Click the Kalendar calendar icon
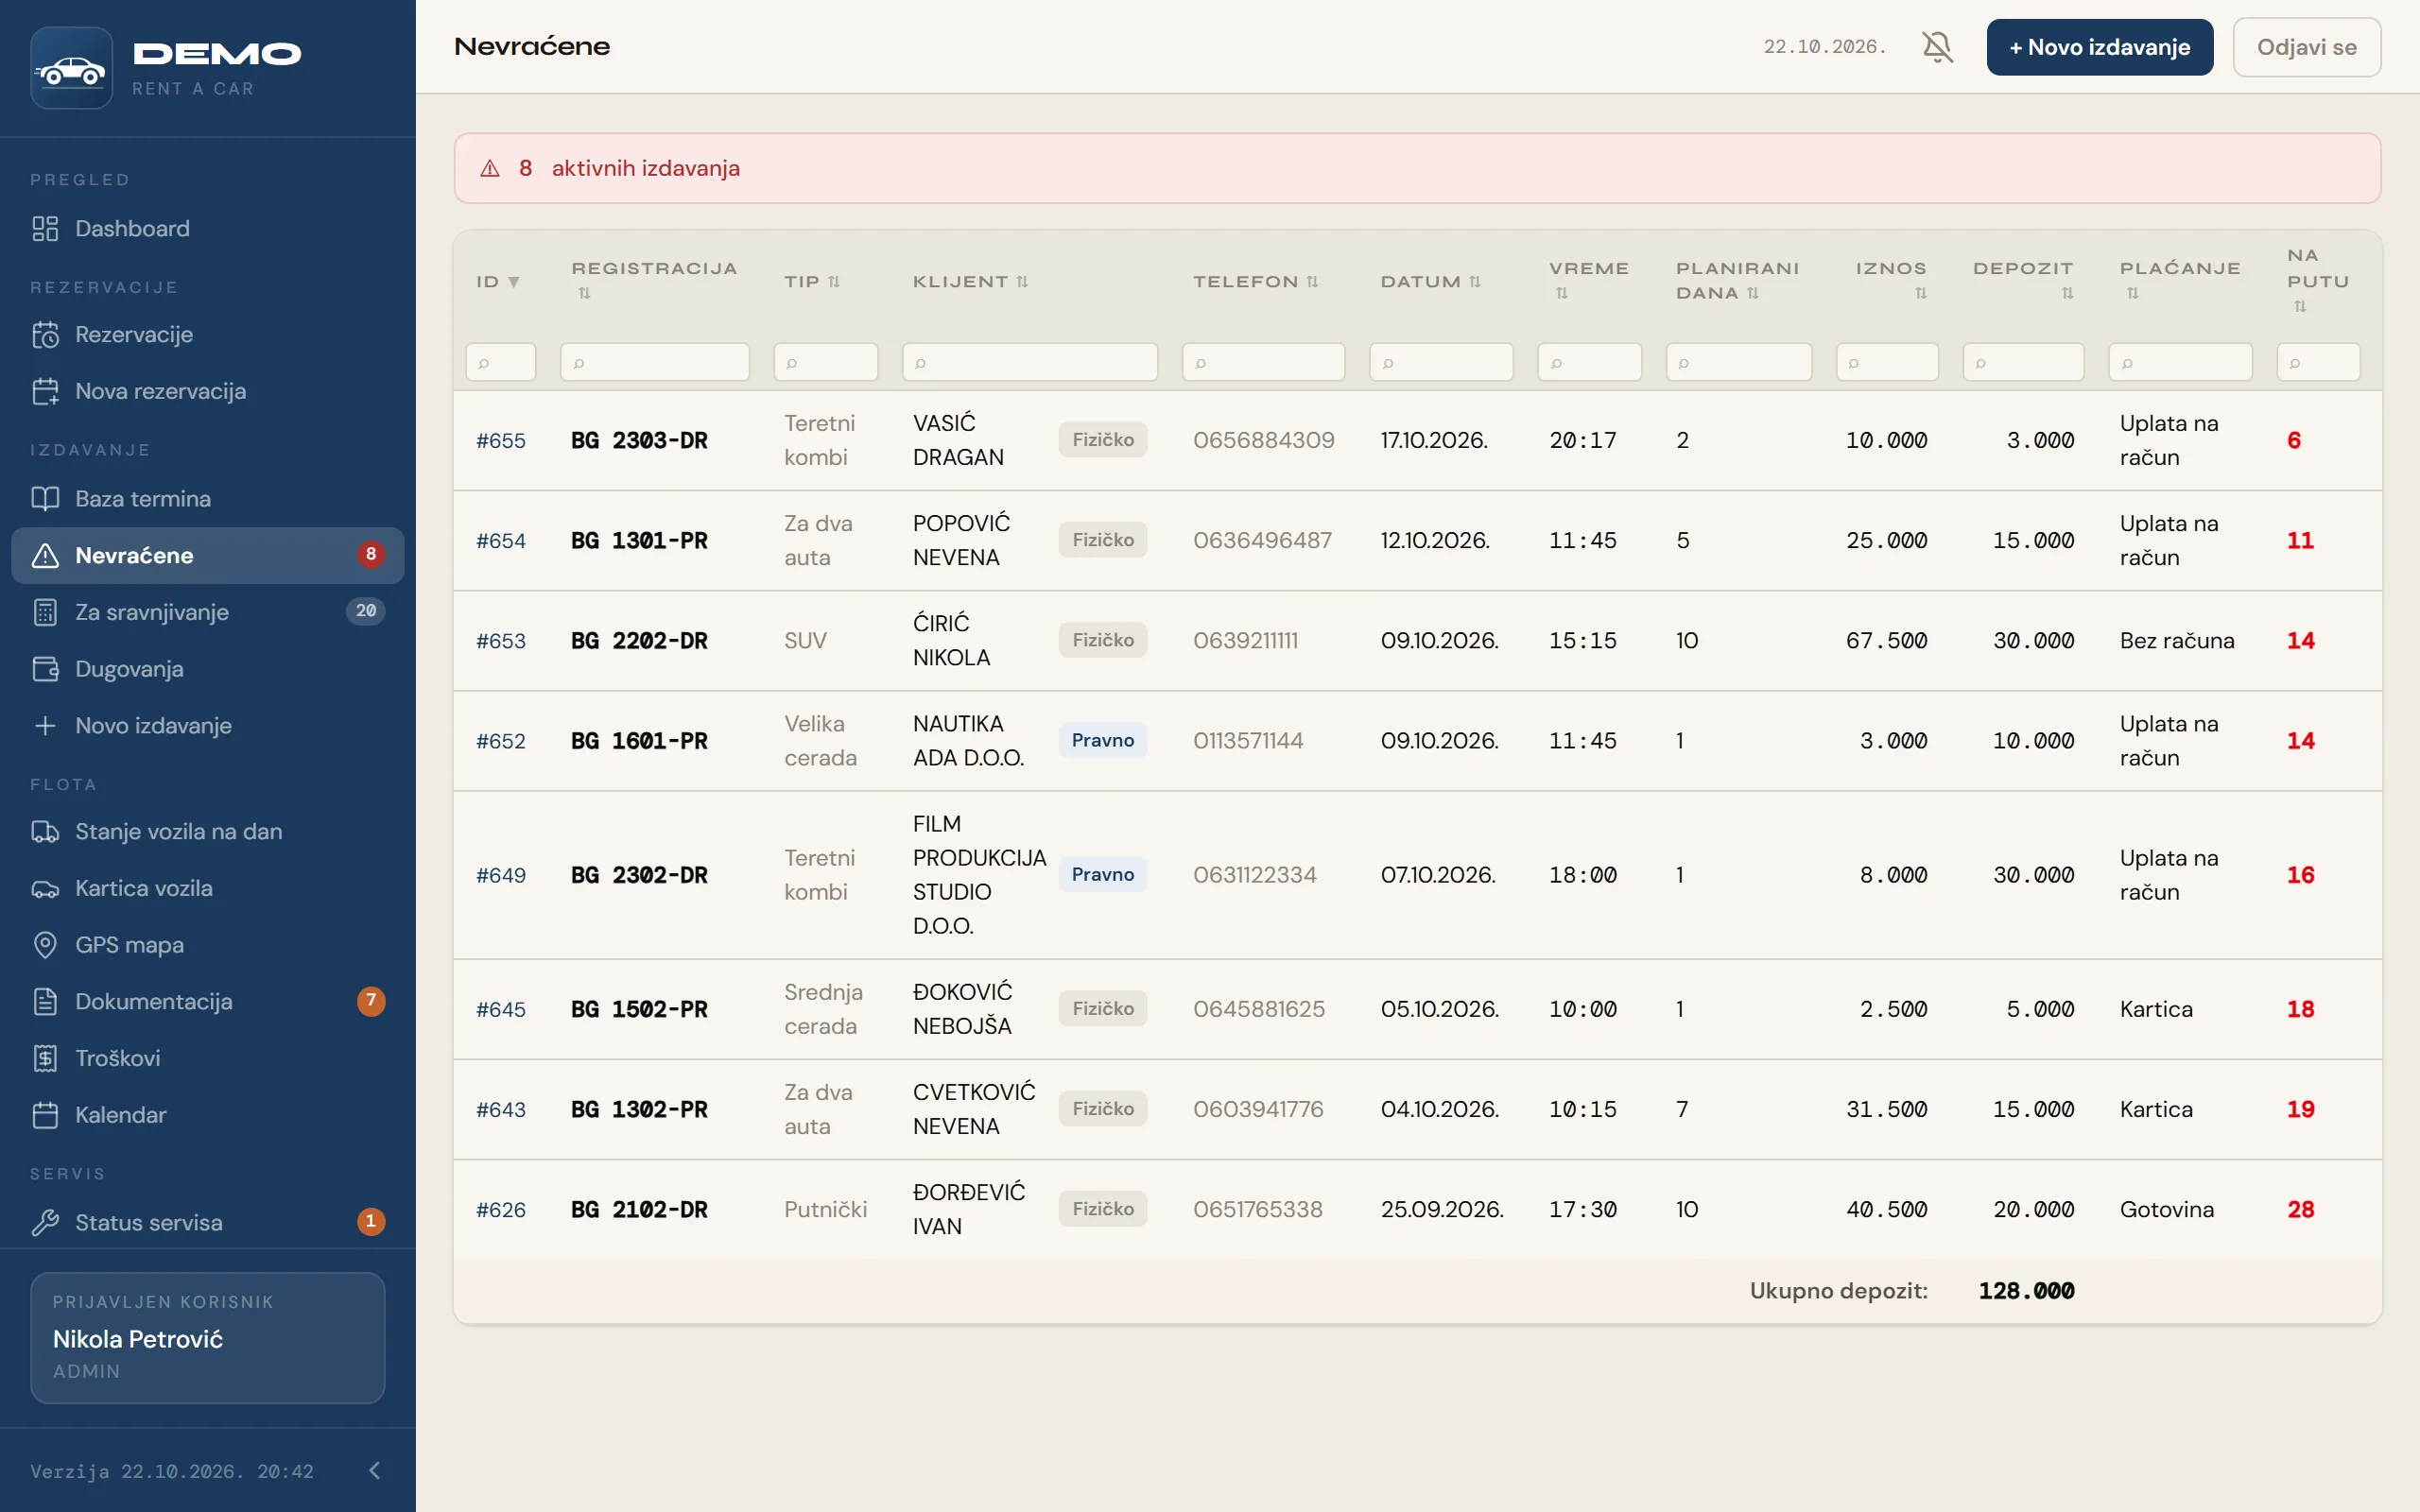 pyautogui.click(x=45, y=1114)
